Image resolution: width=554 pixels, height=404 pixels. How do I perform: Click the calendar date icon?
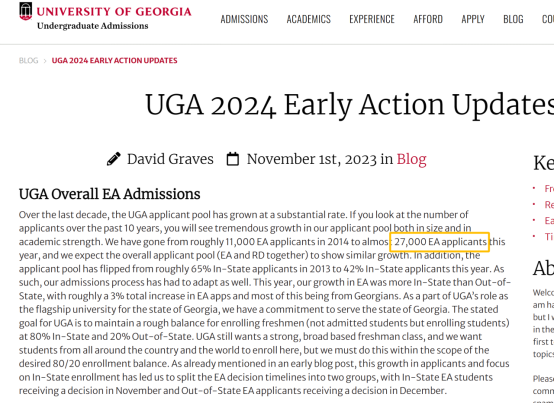[232, 159]
